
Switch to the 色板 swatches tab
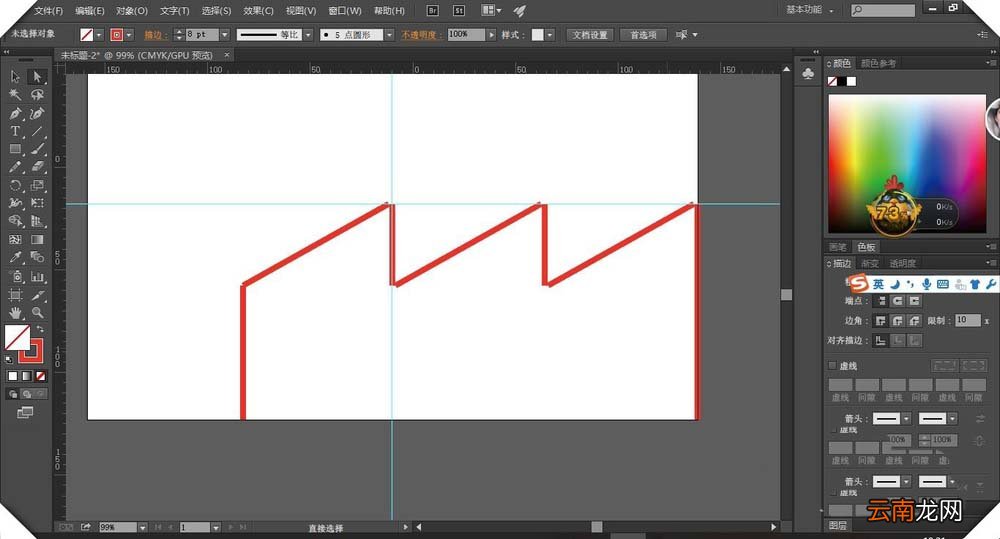click(866, 247)
